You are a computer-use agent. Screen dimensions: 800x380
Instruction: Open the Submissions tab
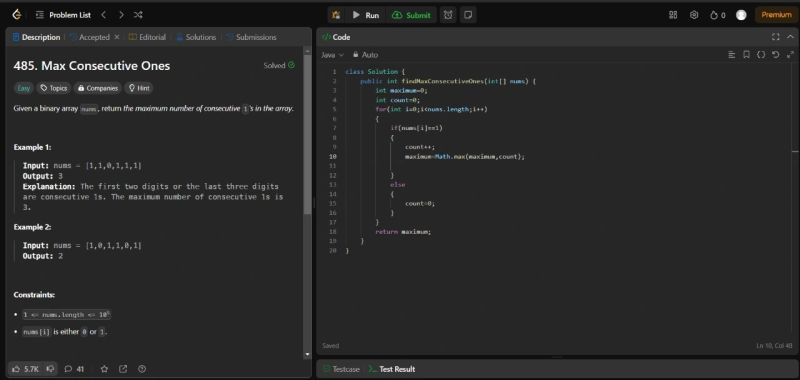pos(251,37)
